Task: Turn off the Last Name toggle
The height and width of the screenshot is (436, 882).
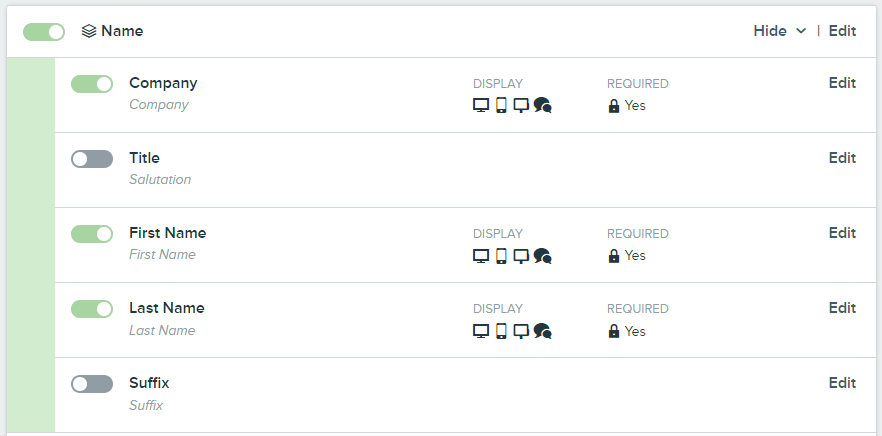Action: coord(92,309)
